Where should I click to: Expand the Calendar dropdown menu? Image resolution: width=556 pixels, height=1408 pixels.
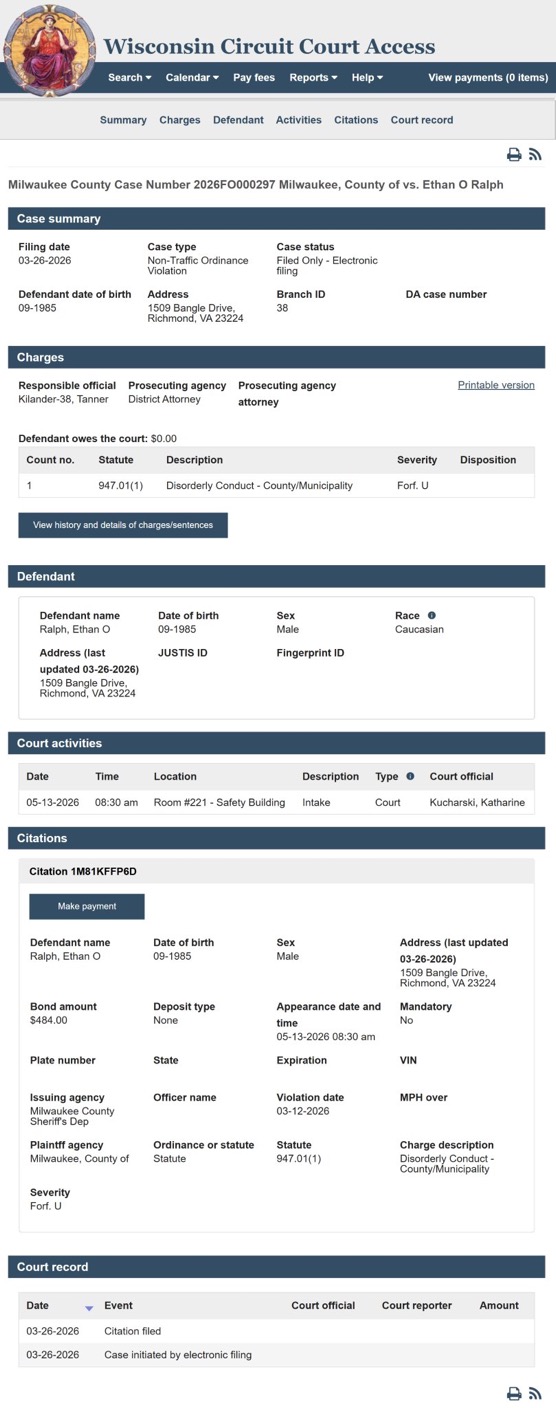(x=192, y=77)
